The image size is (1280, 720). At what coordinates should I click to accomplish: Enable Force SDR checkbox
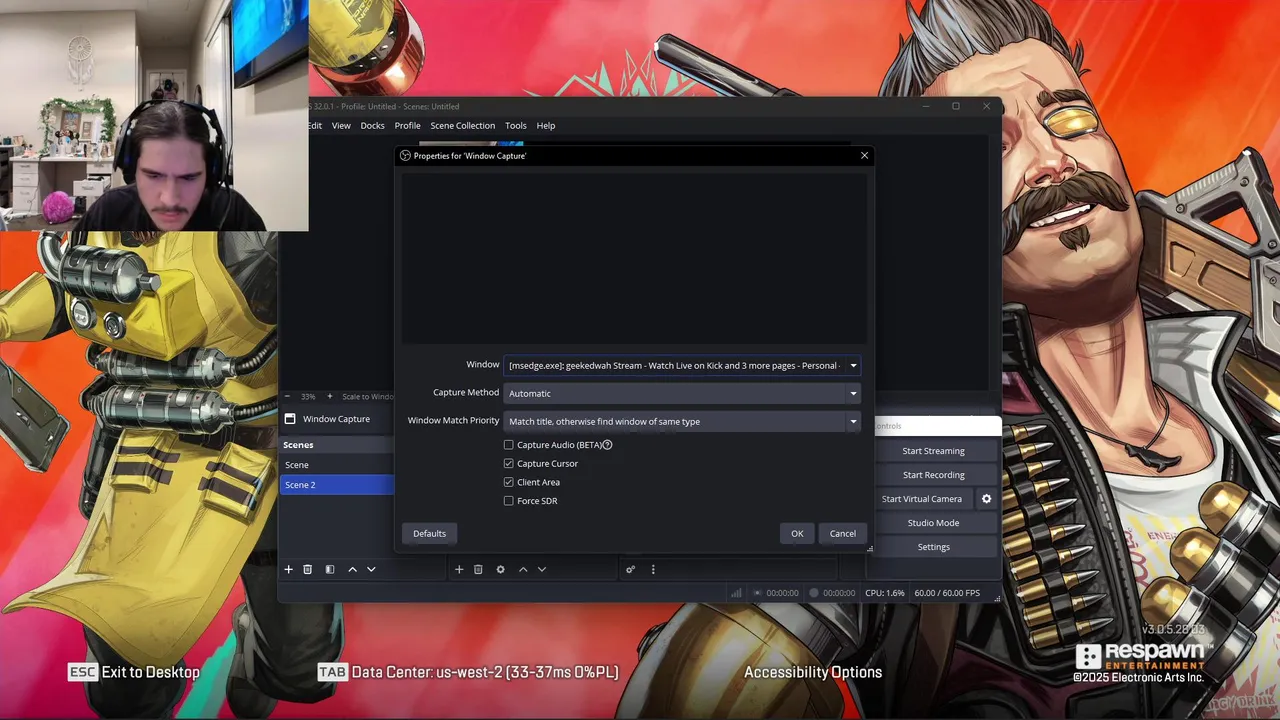click(509, 501)
